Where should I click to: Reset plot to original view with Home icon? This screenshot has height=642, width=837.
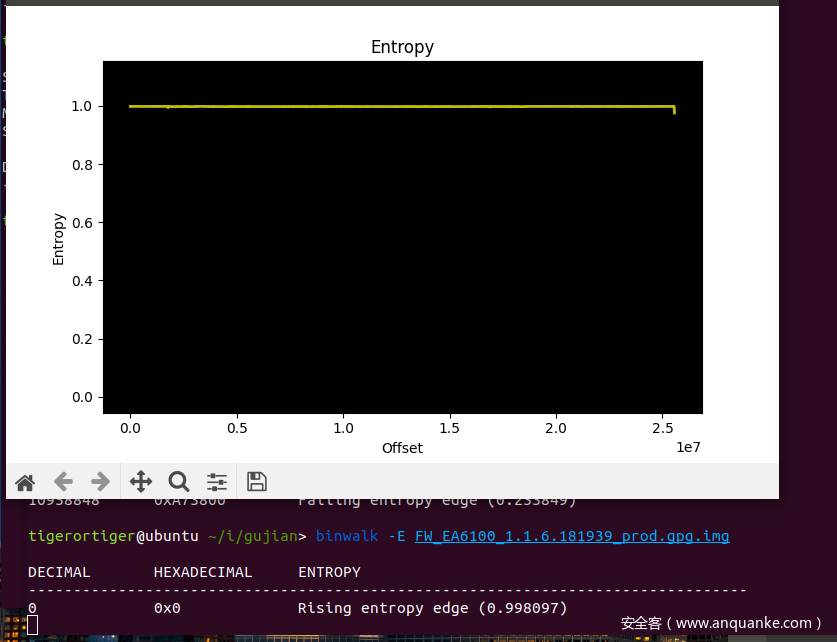pyautogui.click(x=25, y=482)
